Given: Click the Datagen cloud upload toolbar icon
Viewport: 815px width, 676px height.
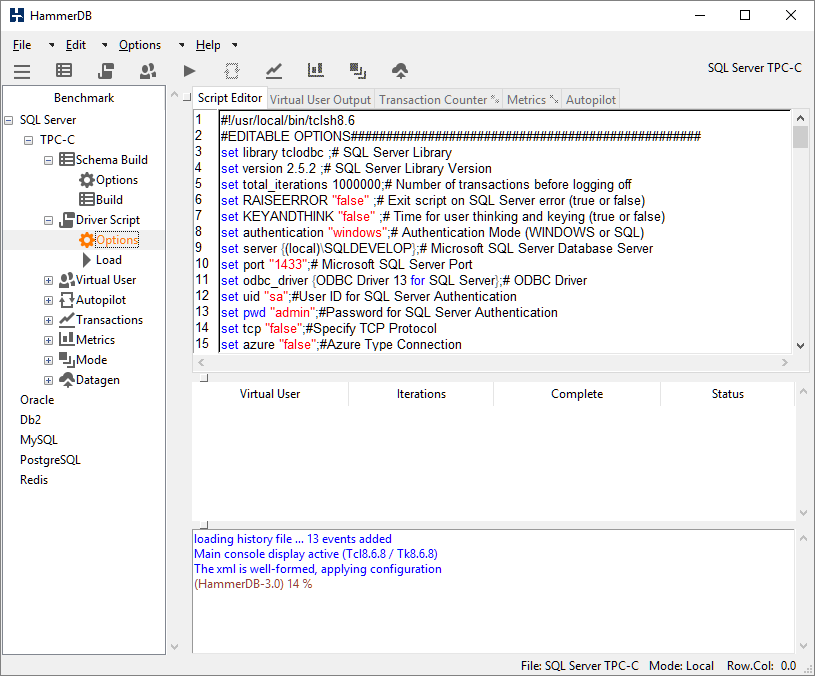Looking at the screenshot, I should tap(400, 71).
